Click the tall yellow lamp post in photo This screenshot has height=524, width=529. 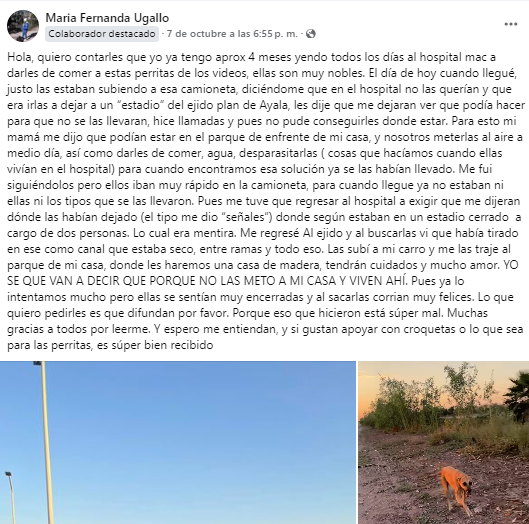coord(47,442)
